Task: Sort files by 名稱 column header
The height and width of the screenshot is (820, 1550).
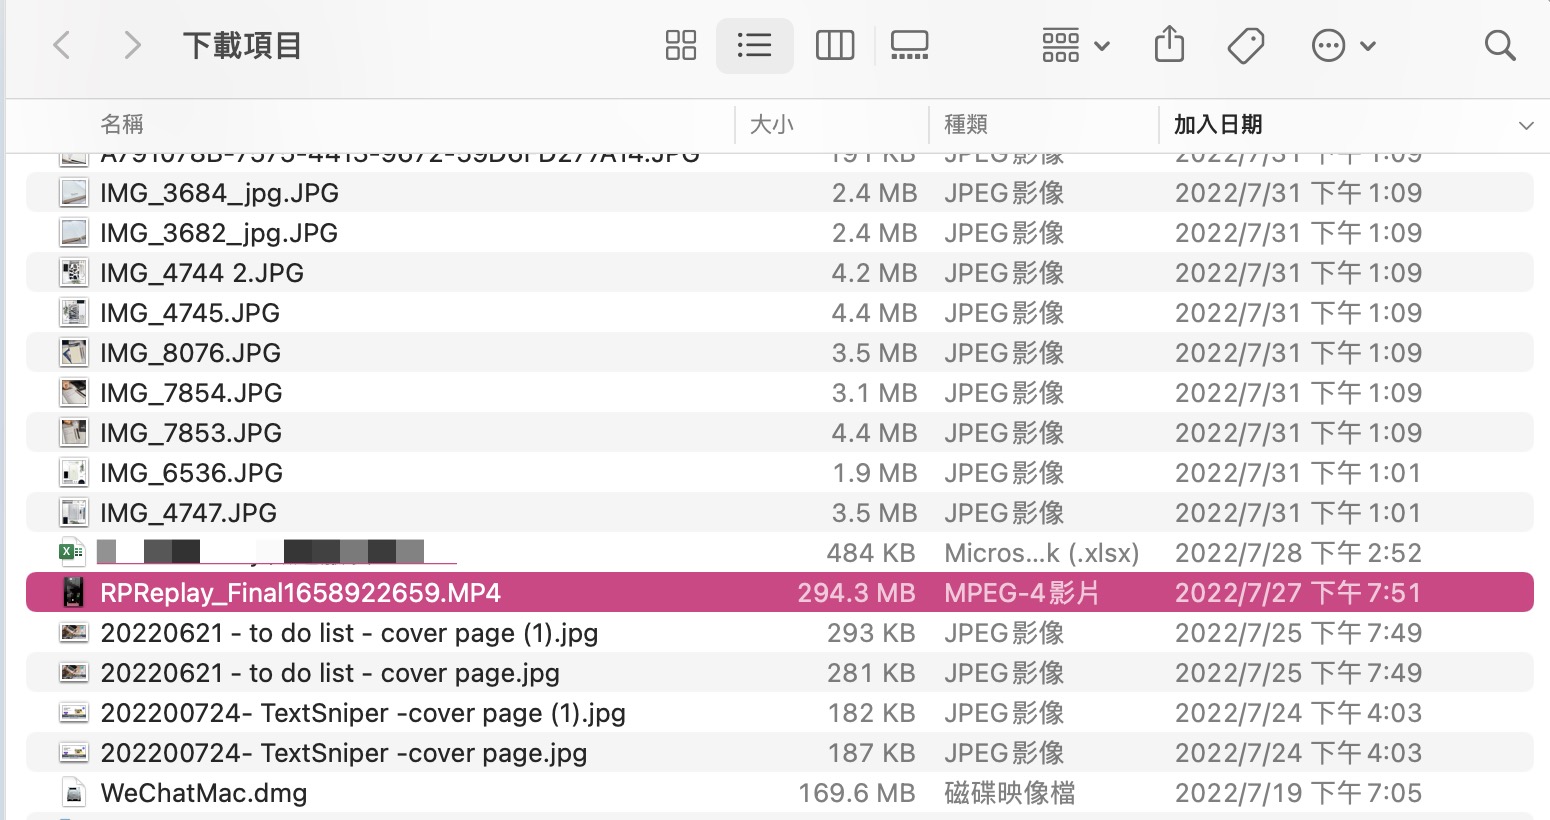Action: click(x=122, y=124)
